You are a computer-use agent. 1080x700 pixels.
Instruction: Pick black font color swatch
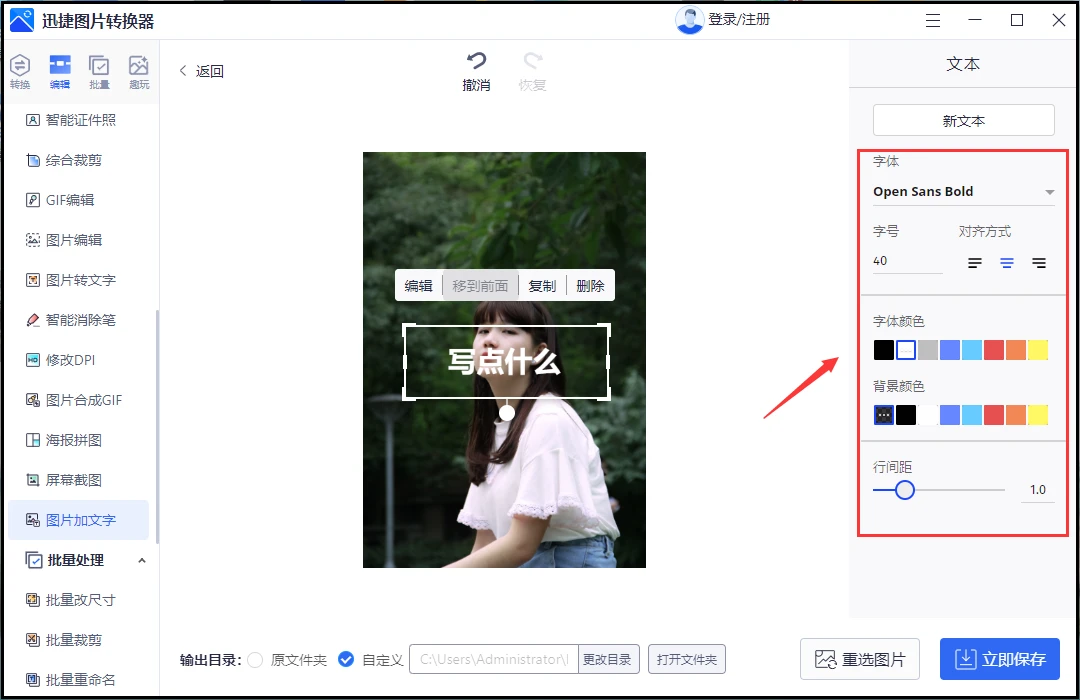coord(884,350)
